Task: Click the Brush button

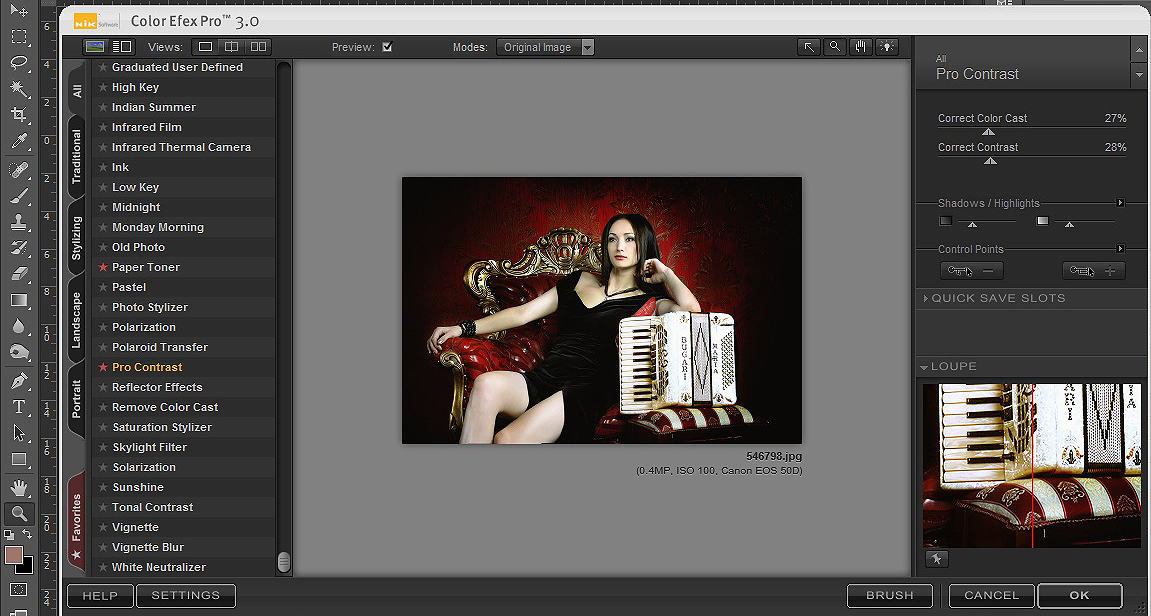Action: pyautogui.click(x=889, y=595)
